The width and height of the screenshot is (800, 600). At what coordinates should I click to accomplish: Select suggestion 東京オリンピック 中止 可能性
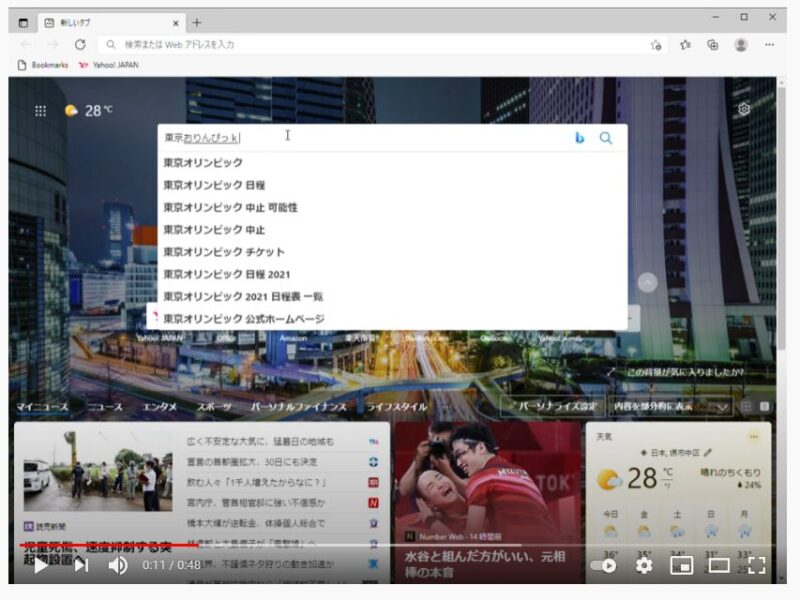[392, 208]
